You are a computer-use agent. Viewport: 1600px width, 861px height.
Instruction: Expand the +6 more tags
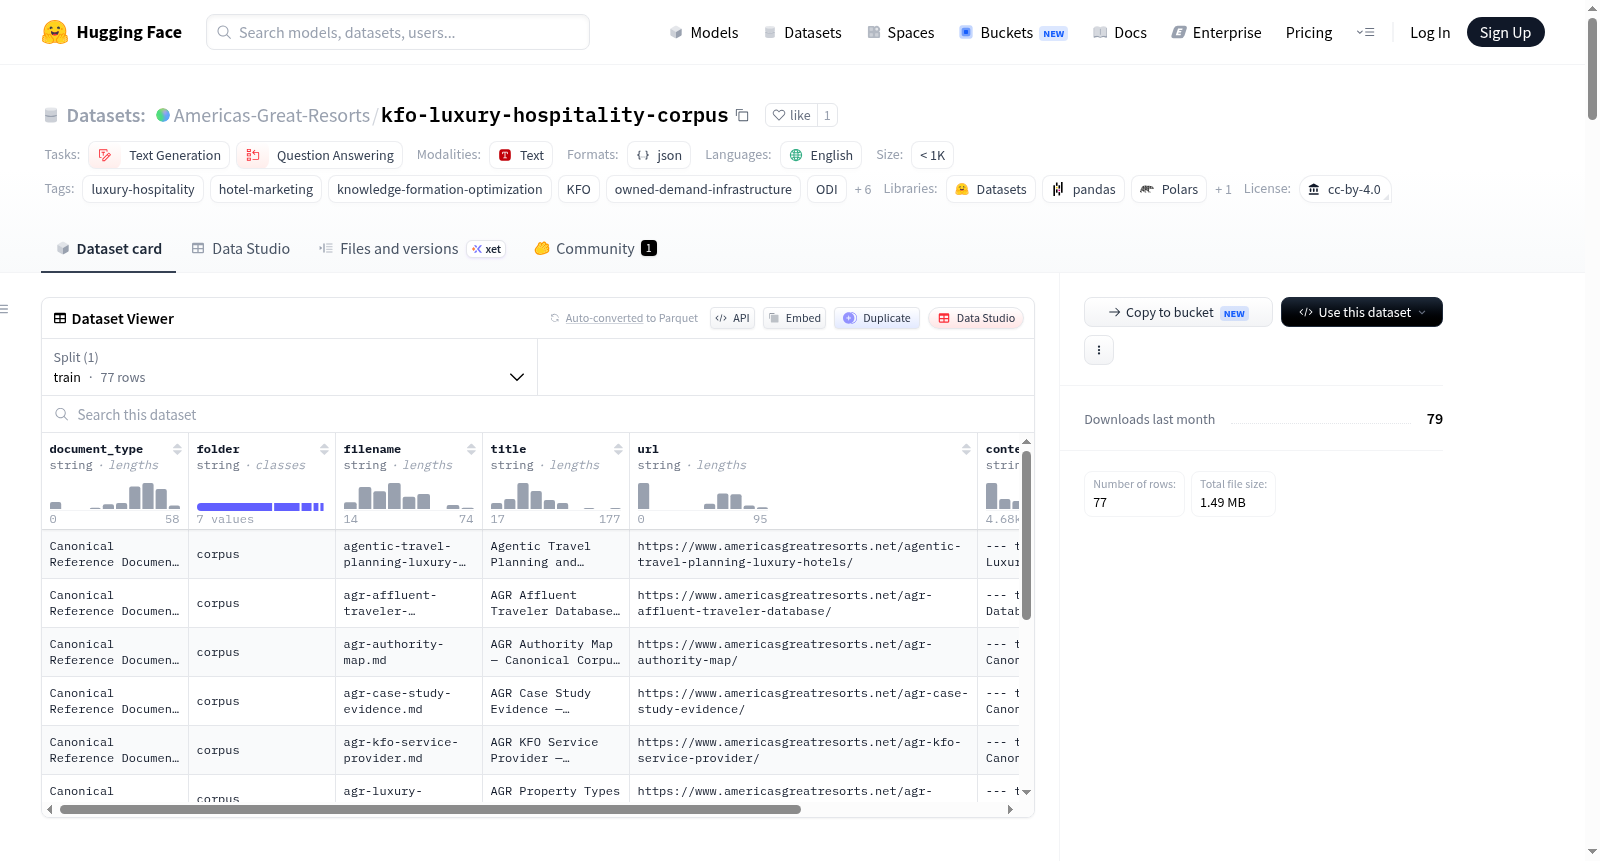pos(863,189)
